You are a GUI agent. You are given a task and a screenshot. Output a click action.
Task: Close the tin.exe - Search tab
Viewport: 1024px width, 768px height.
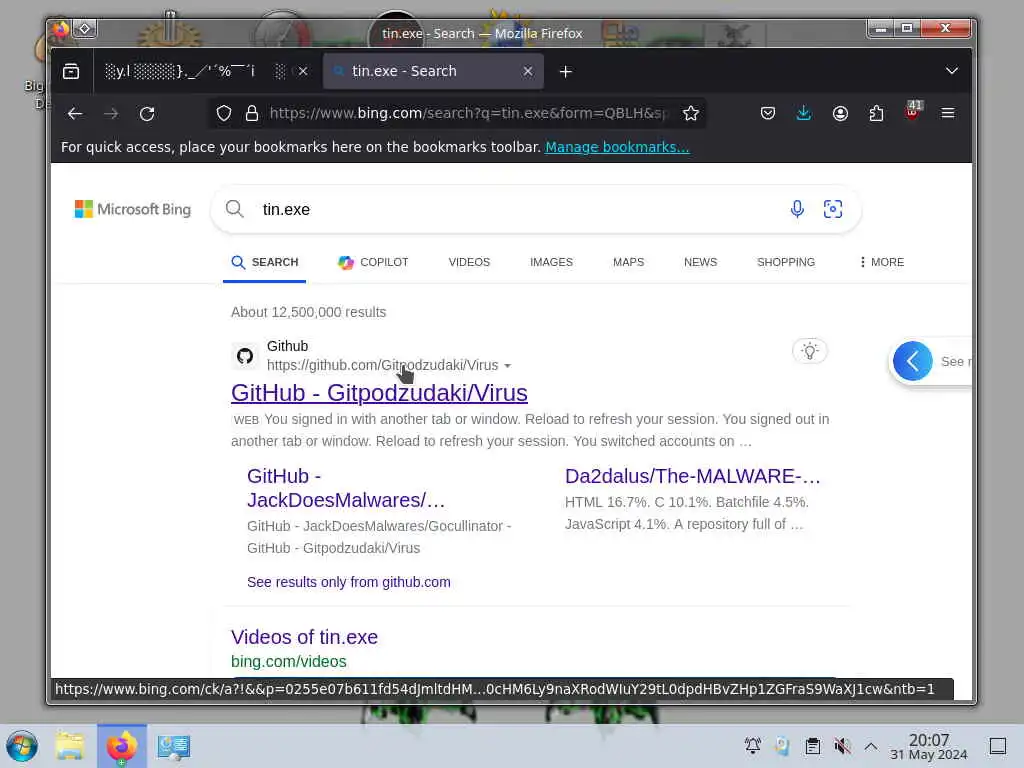(x=528, y=71)
